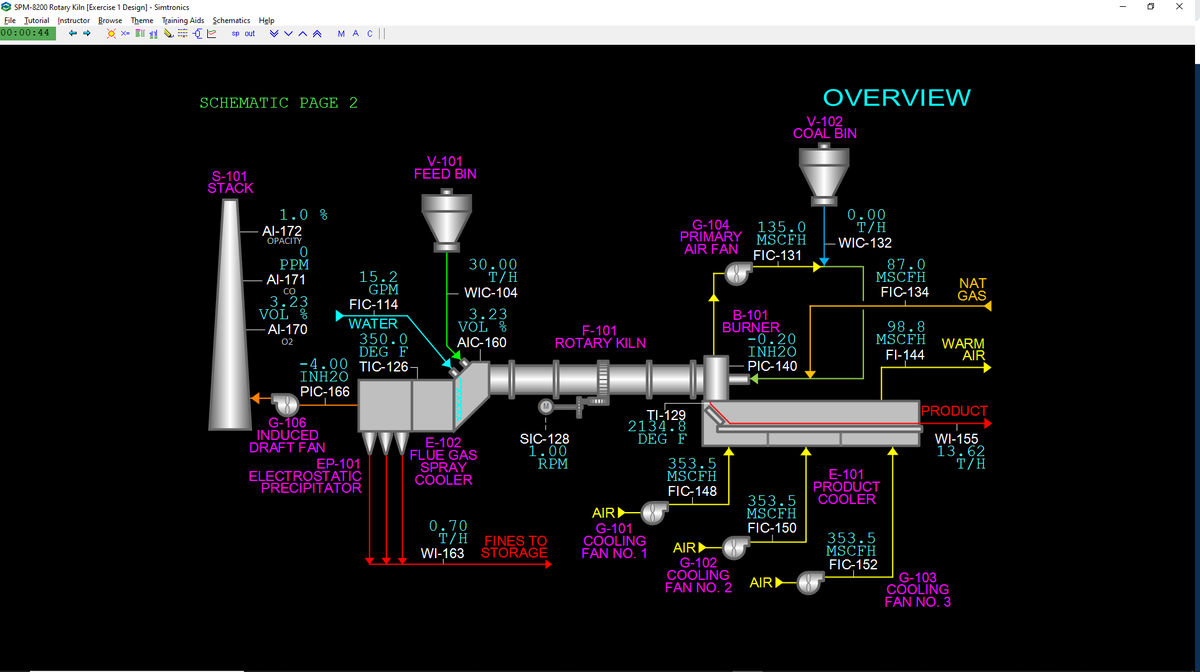The height and width of the screenshot is (672, 1200).
Task: Click the 'out' output toolbar button
Action: [x=250, y=33]
